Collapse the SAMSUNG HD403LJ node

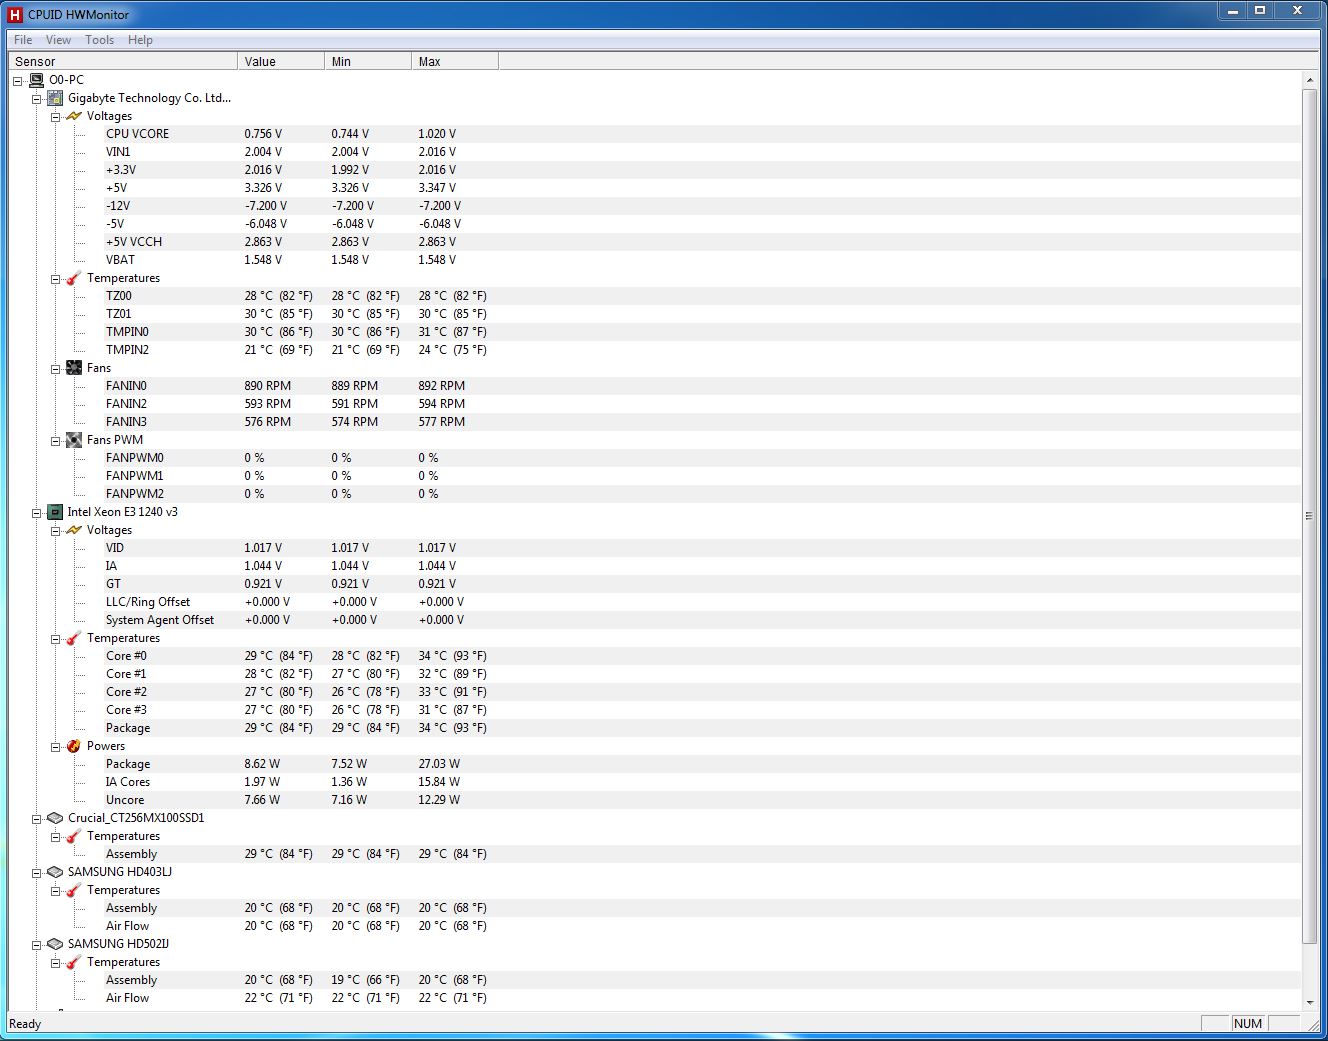pyautogui.click(x=37, y=873)
